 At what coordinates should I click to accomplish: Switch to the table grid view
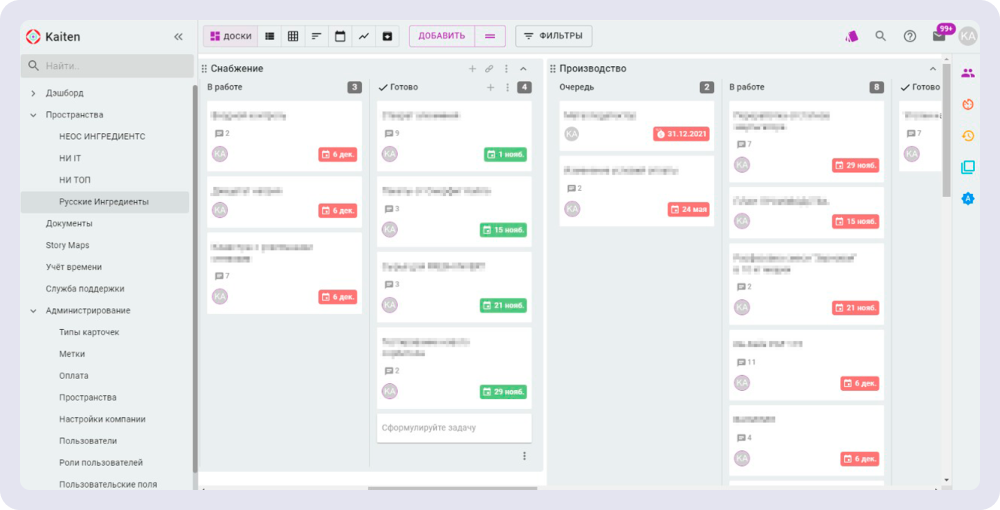coord(293,36)
